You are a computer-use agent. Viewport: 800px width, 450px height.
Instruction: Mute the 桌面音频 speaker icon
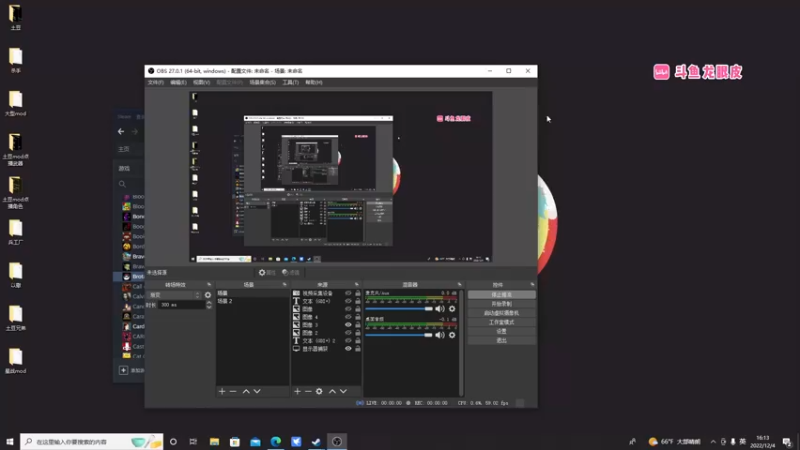(440, 335)
